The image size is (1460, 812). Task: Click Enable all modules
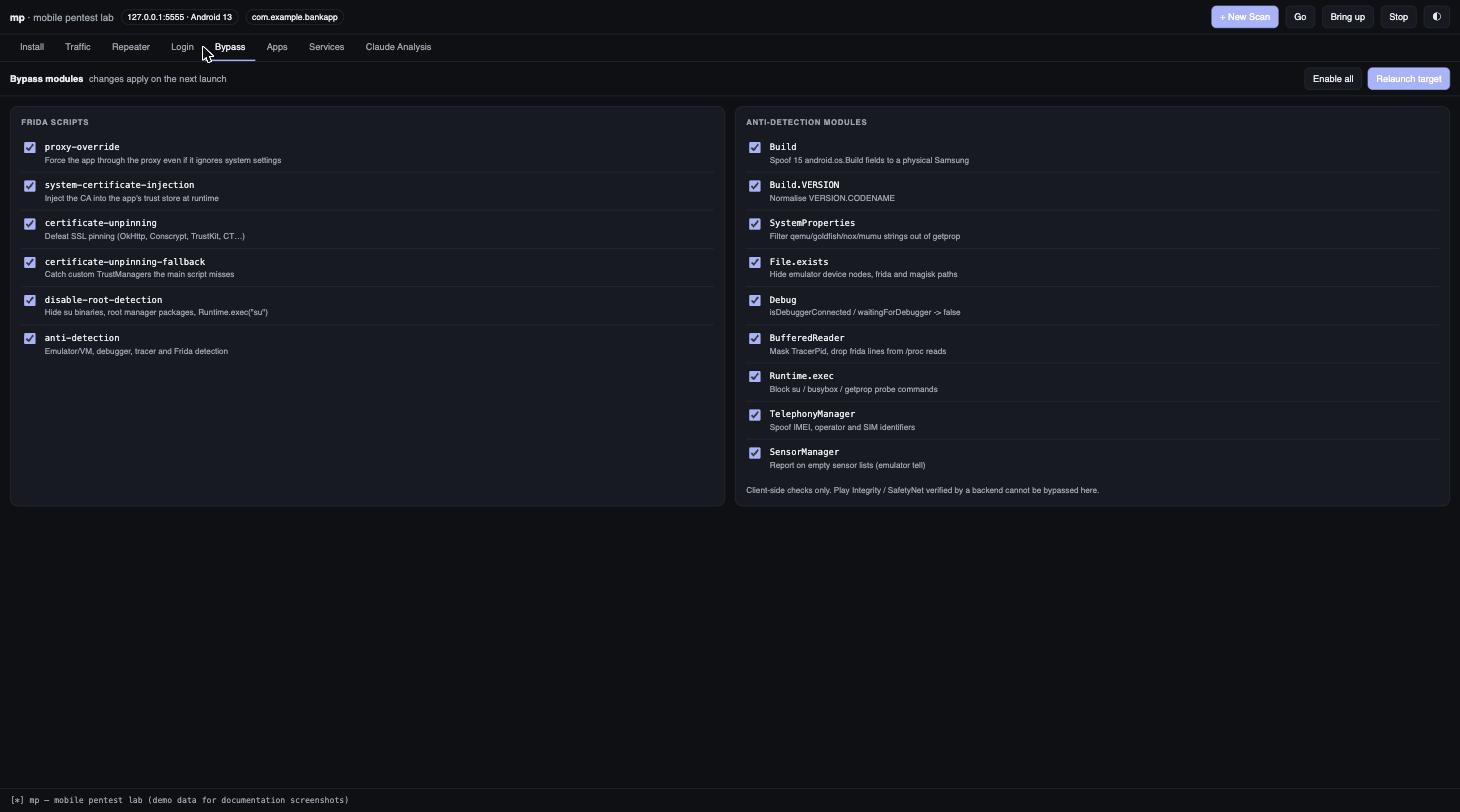(x=1333, y=79)
